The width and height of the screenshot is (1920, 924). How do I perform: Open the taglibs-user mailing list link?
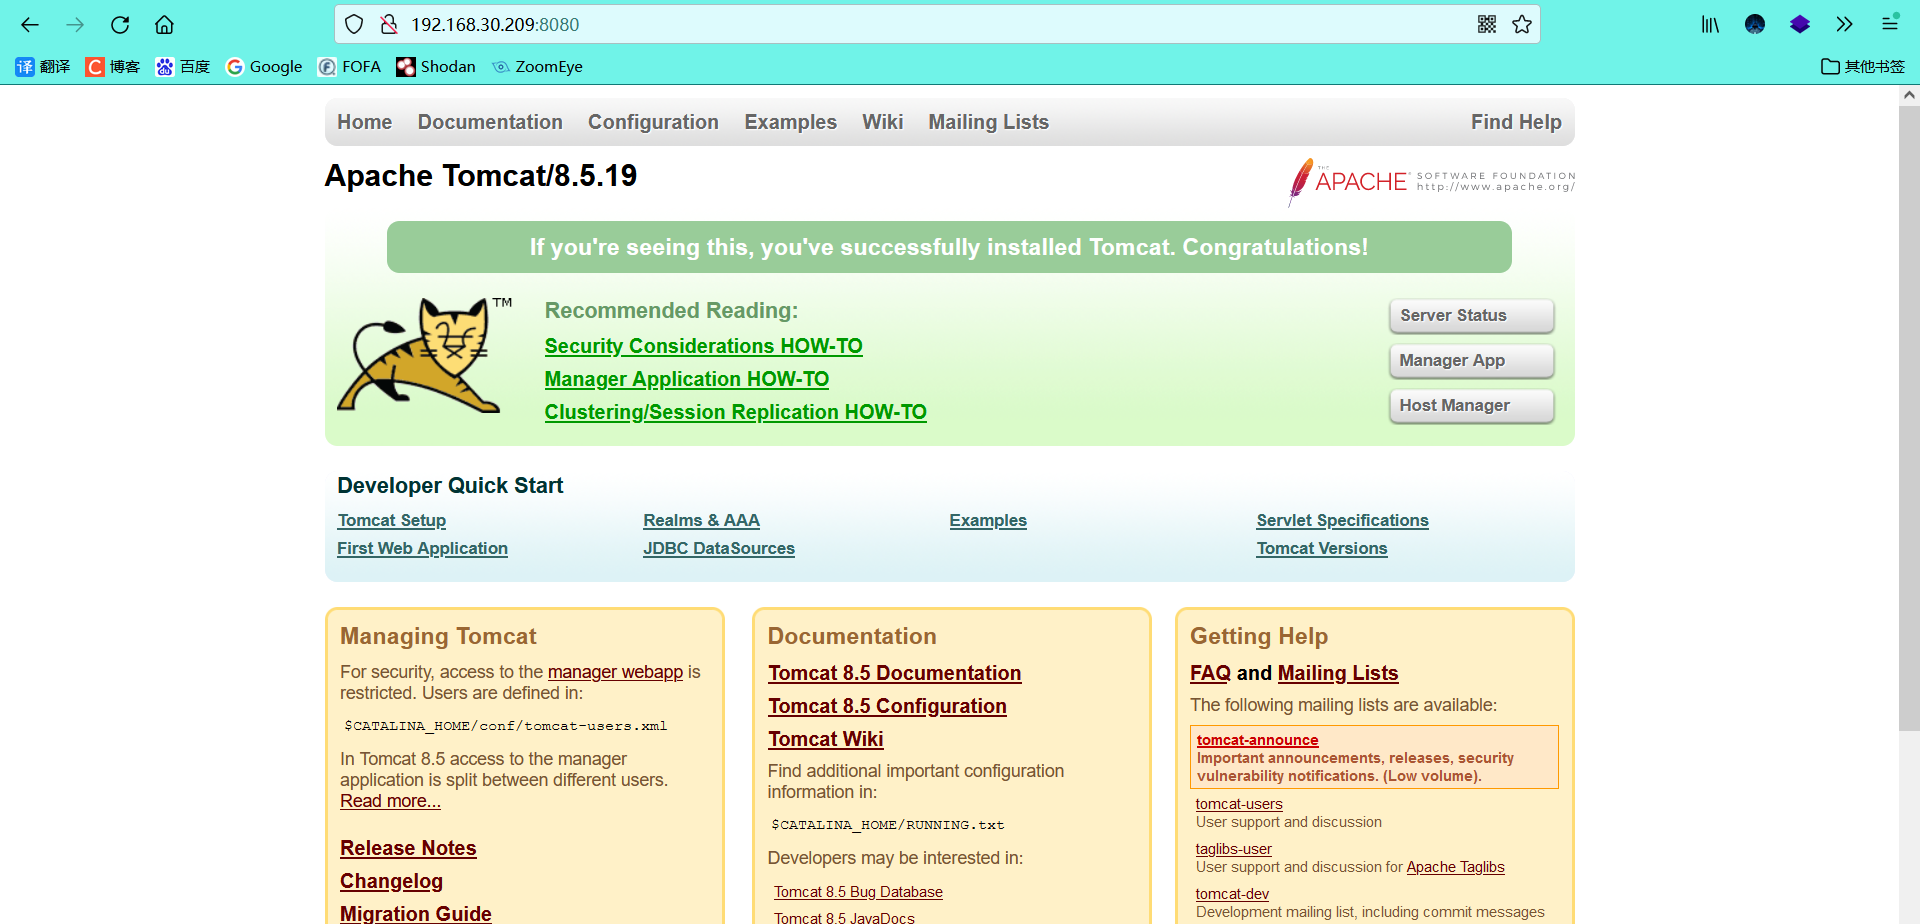(1233, 849)
